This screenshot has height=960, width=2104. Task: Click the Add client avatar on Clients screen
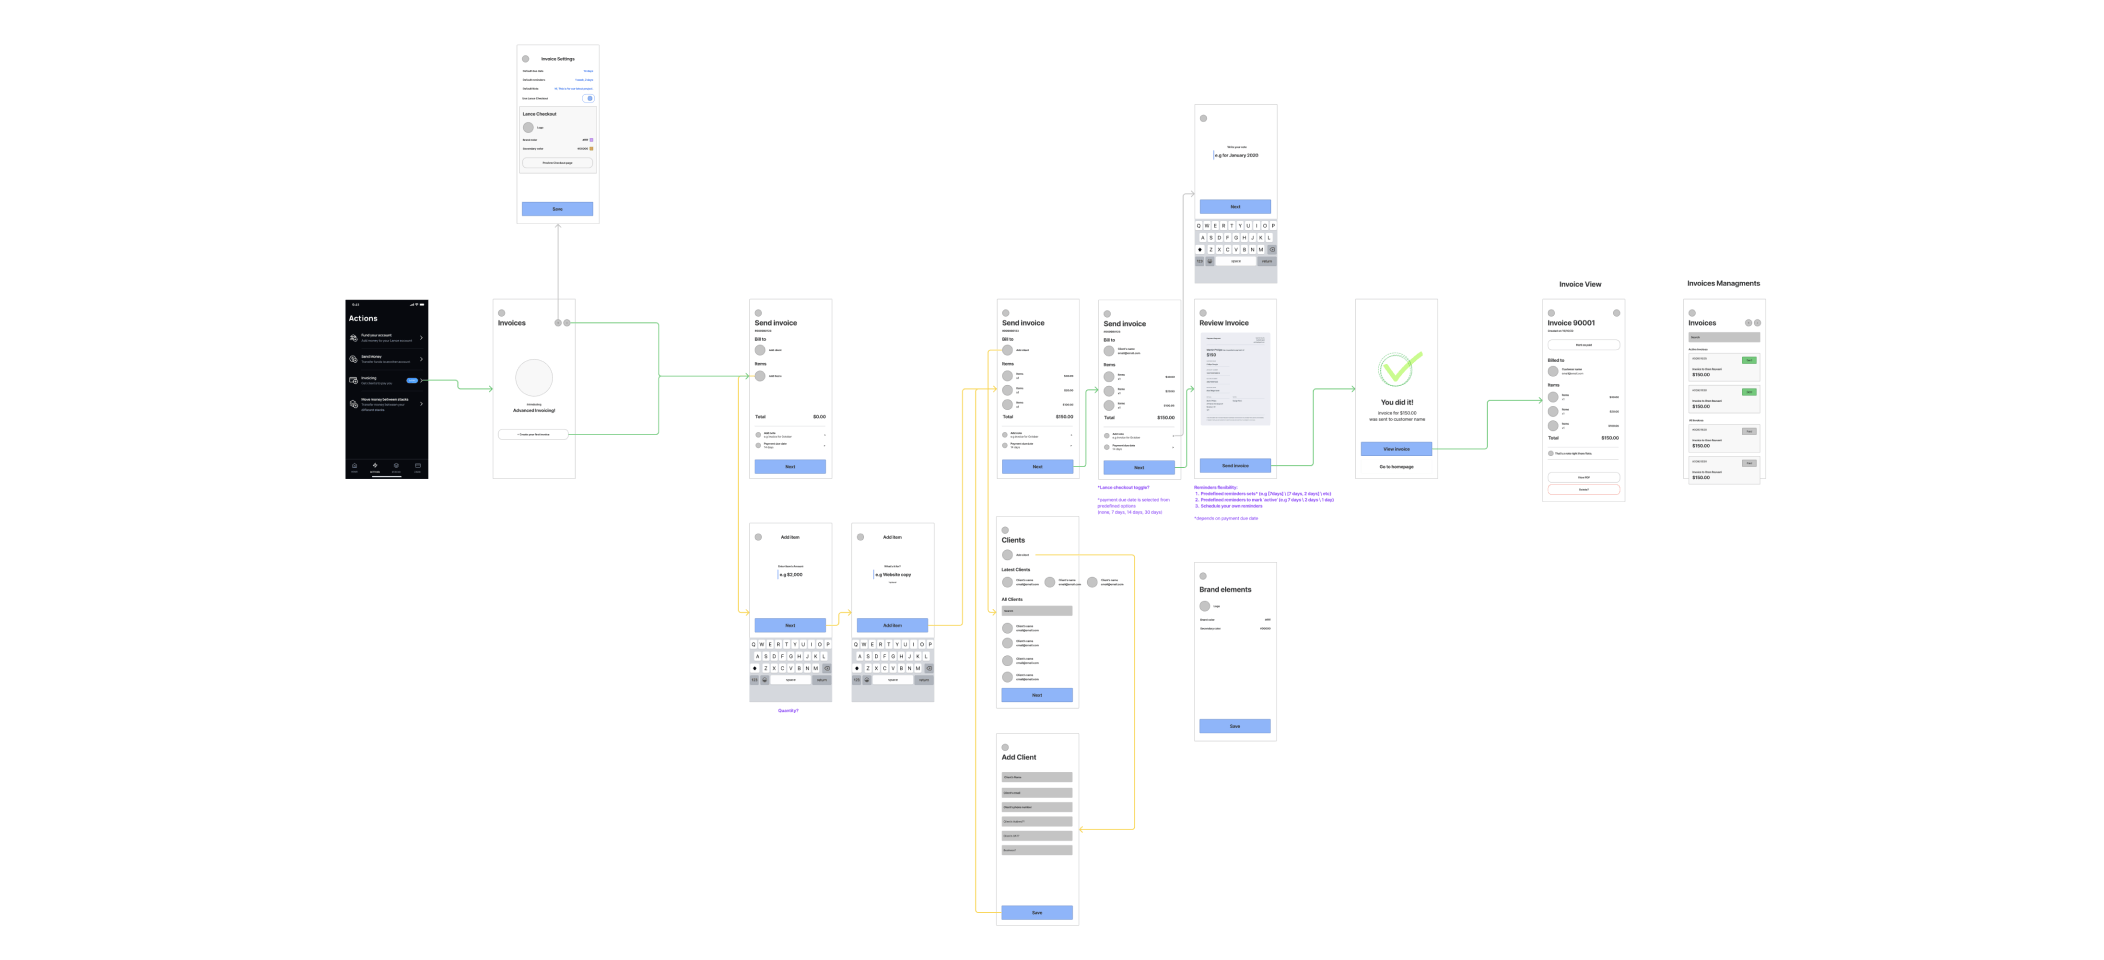(1007, 555)
